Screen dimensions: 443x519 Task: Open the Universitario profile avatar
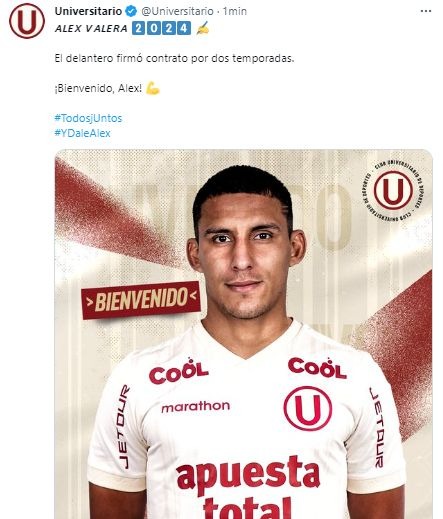pos(27,21)
